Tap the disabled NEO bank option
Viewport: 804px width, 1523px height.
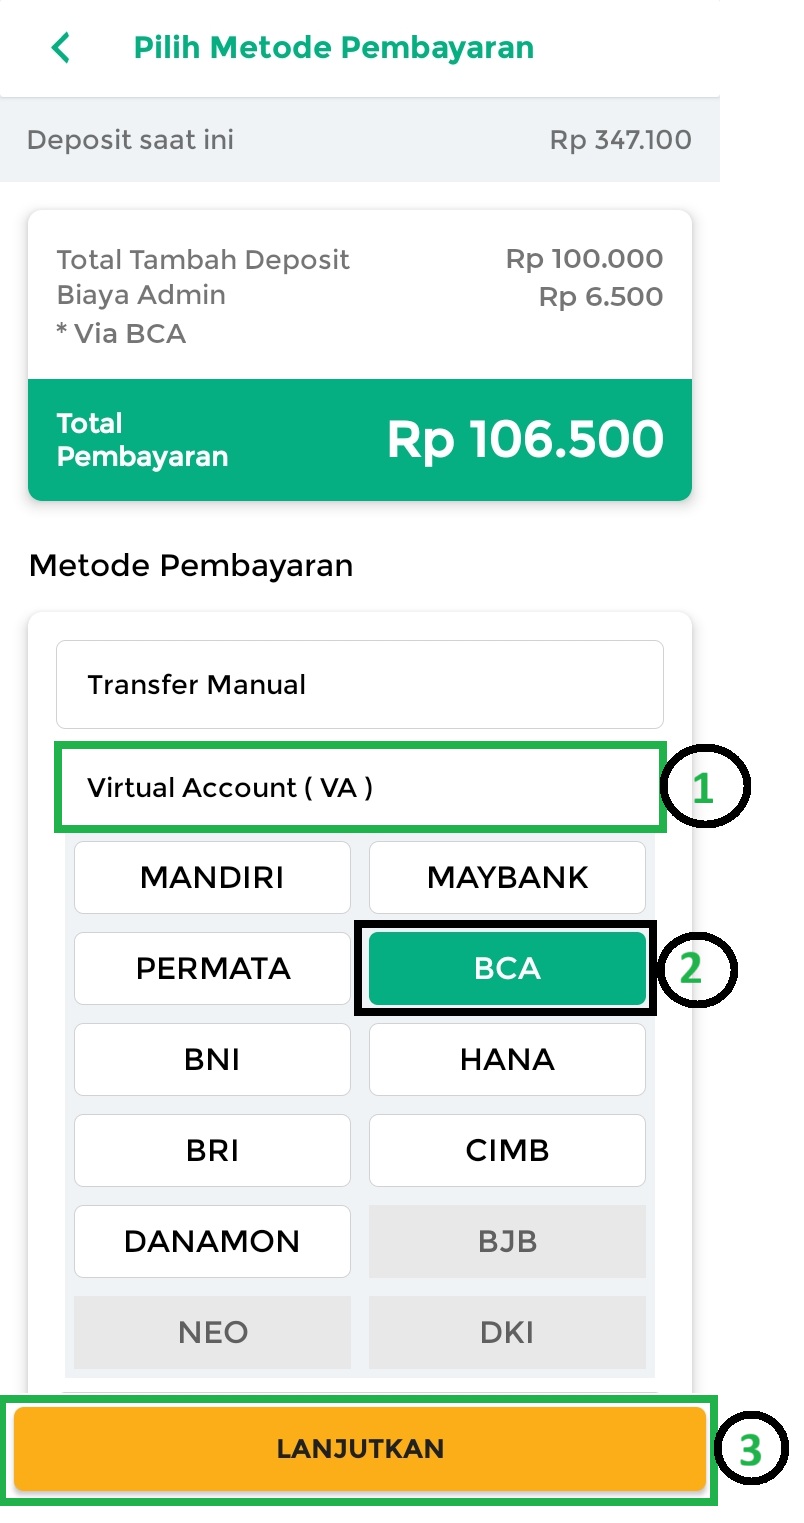(x=212, y=1333)
